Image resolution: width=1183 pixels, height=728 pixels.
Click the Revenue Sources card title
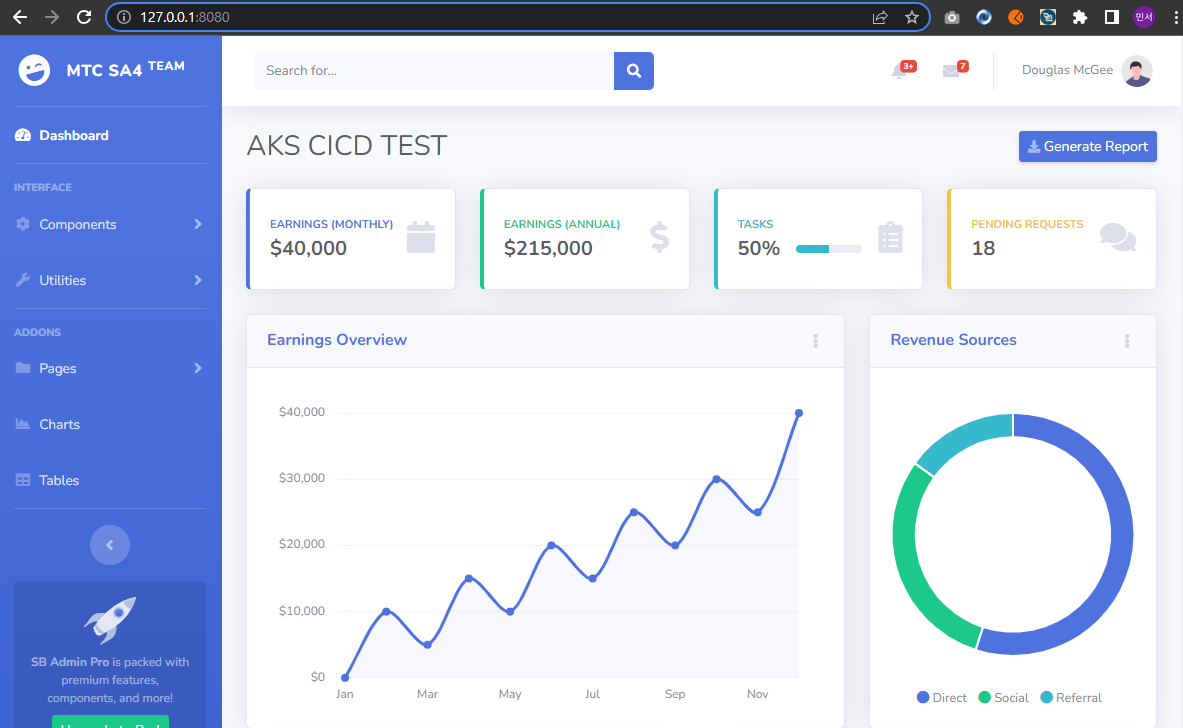953,339
